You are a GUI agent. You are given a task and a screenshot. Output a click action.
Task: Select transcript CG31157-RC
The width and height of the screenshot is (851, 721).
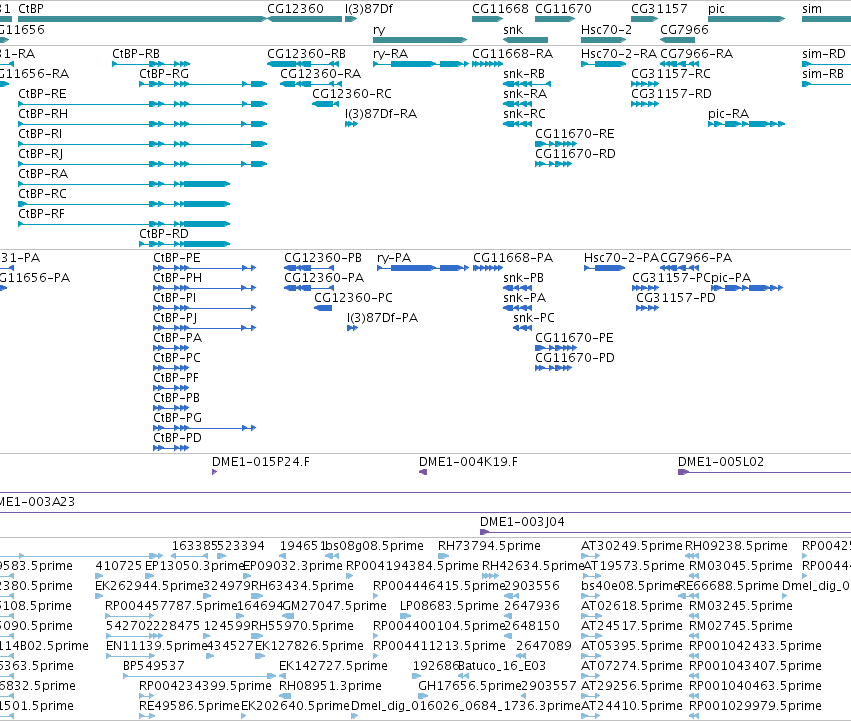[645, 84]
